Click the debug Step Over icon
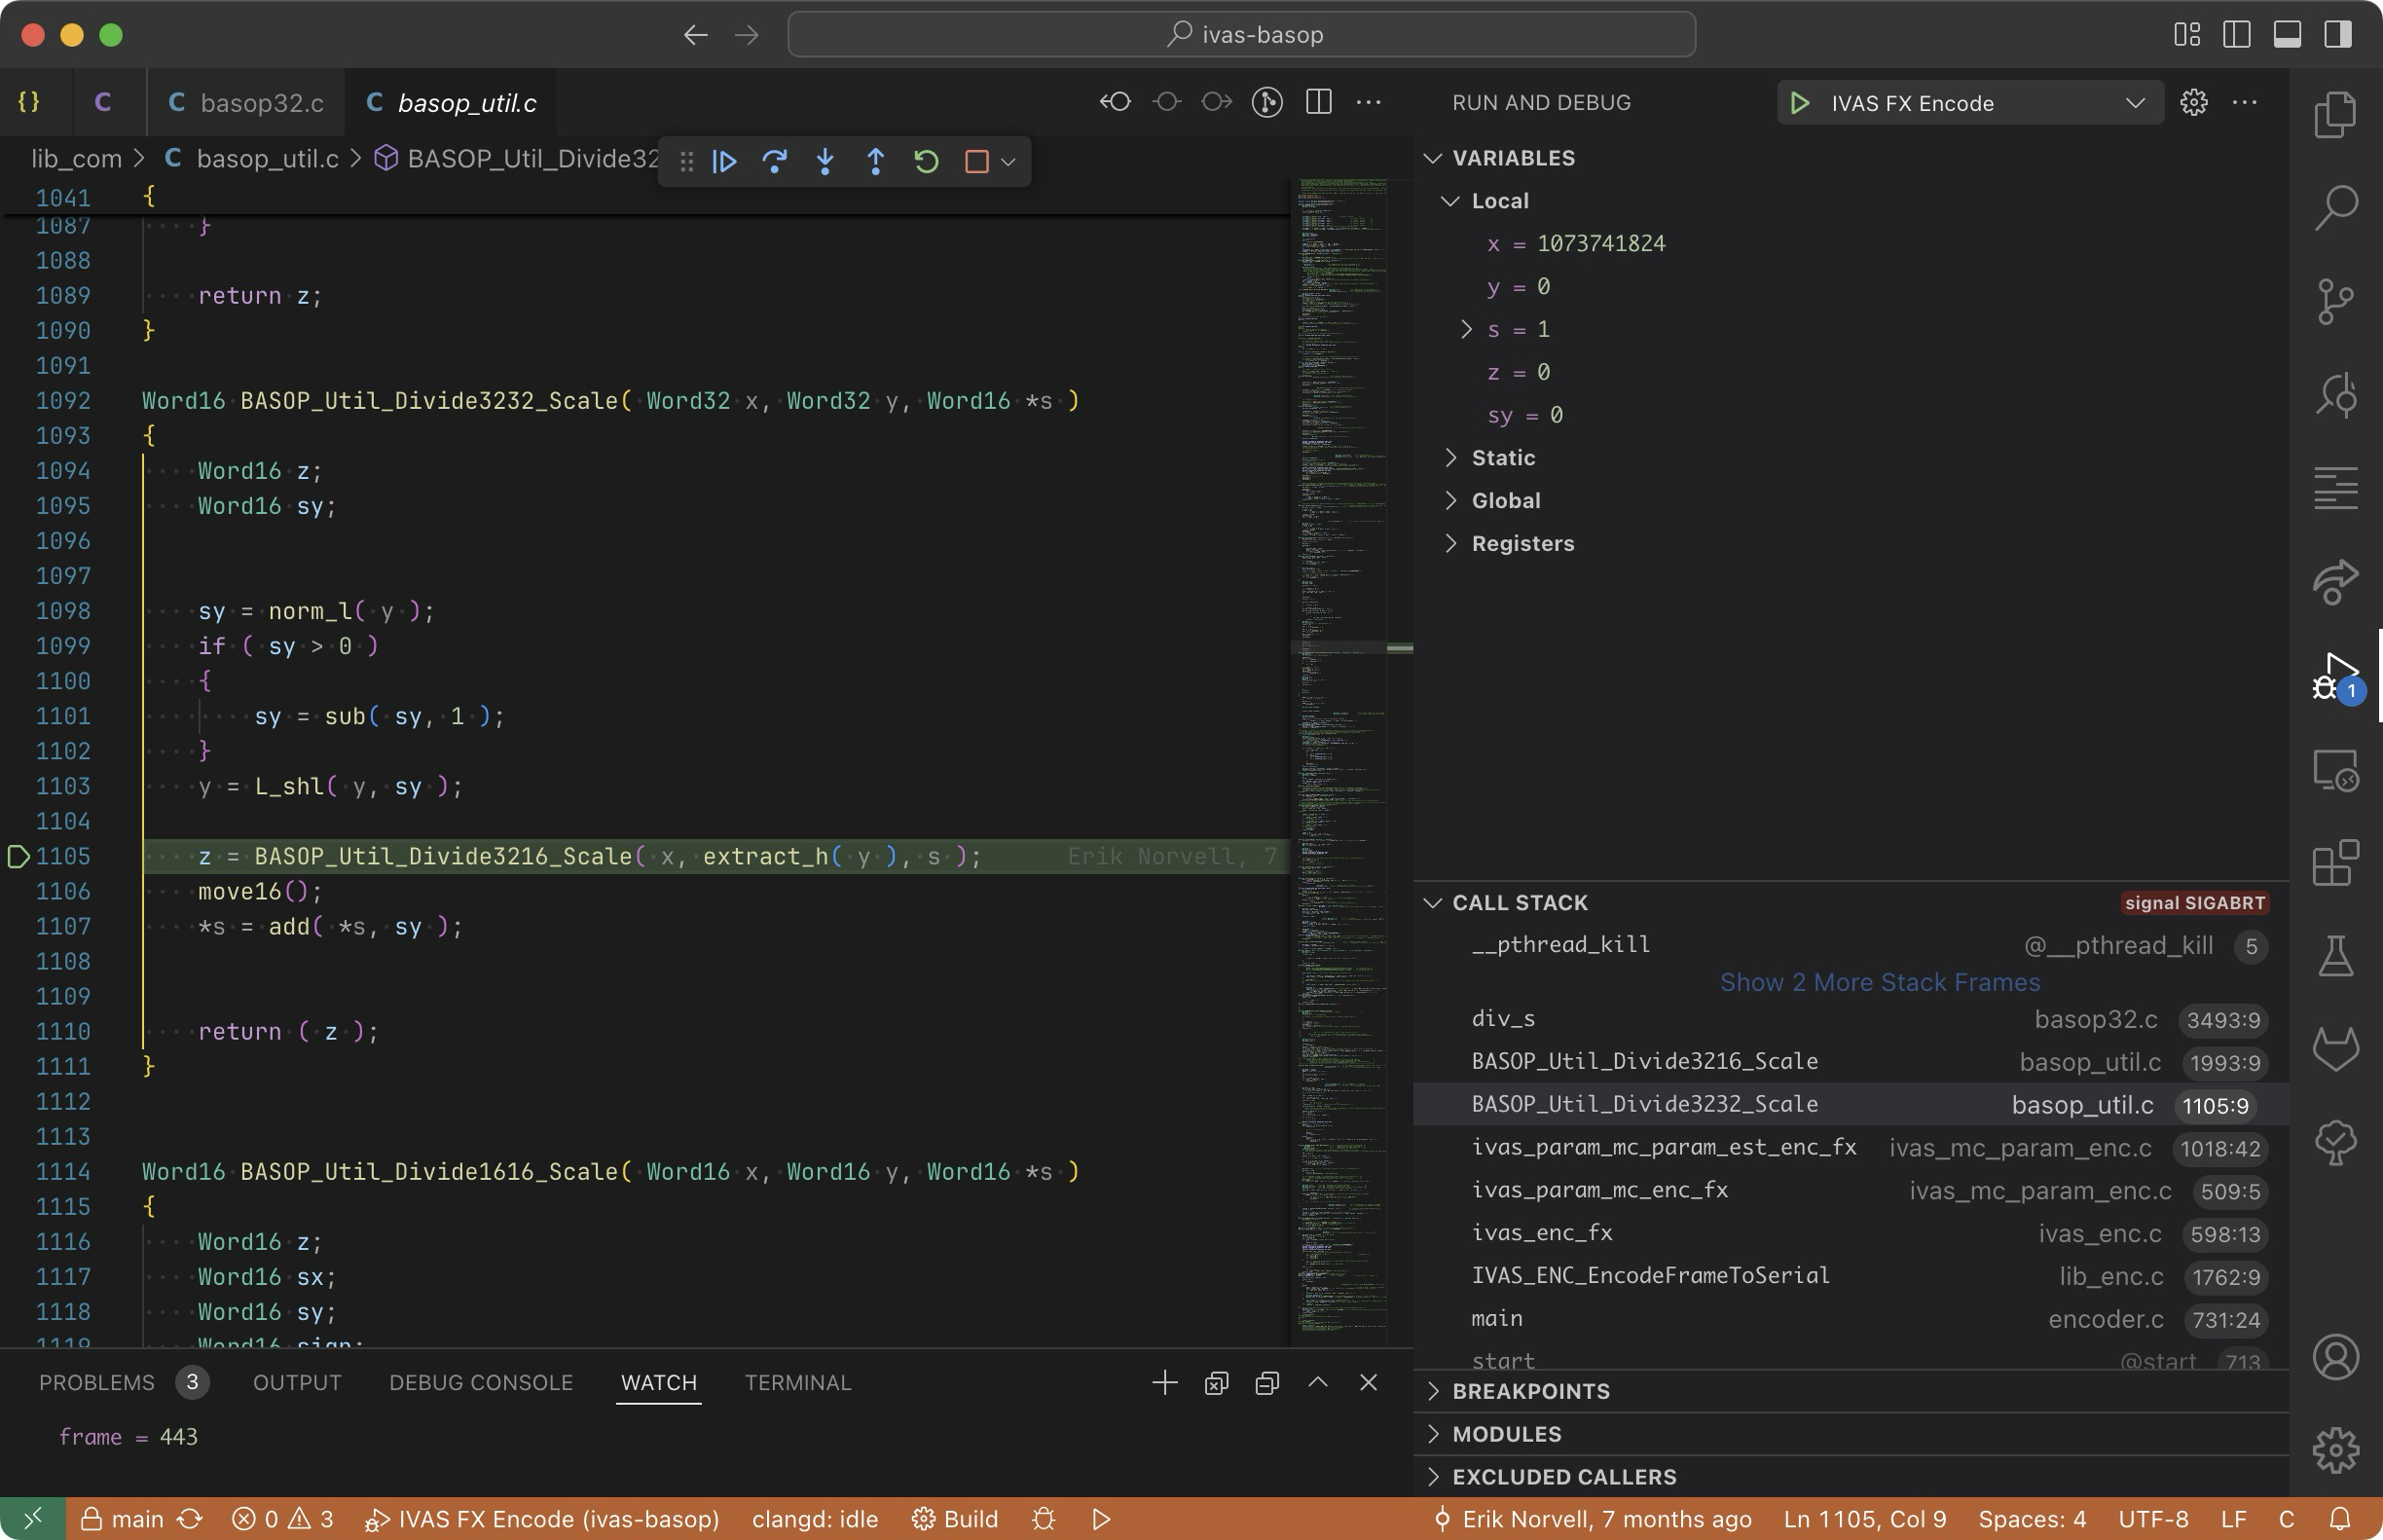Screen dimensions: 2383x1540 point(774,161)
